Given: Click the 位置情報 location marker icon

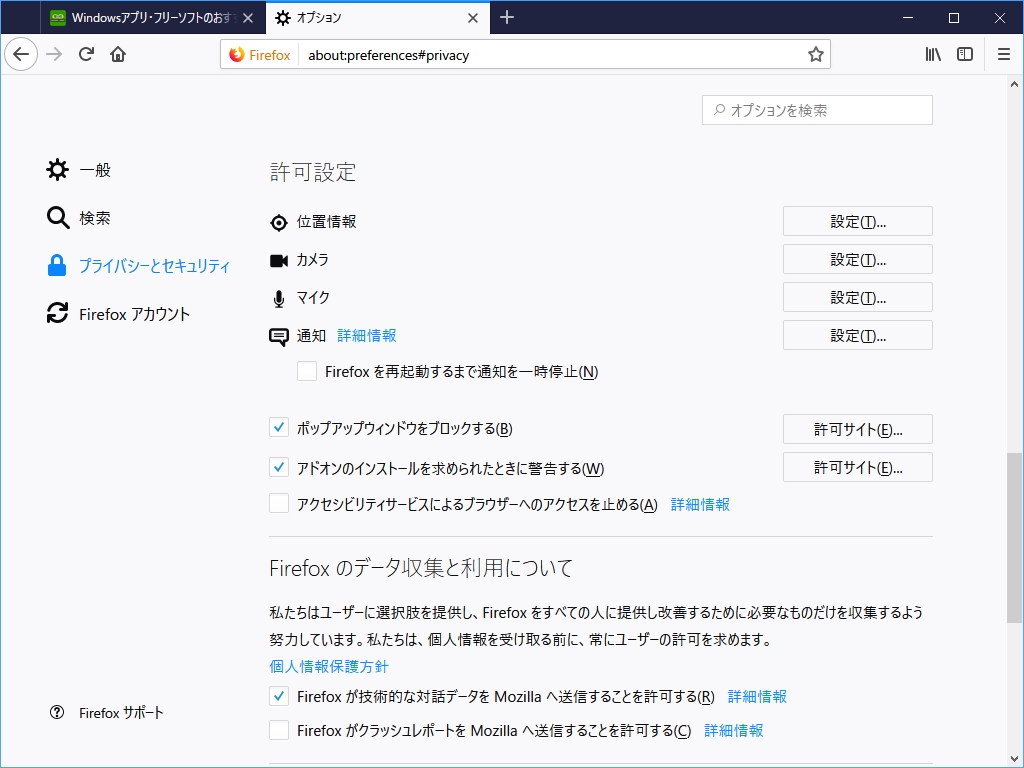Looking at the screenshot, I should 278,221.
